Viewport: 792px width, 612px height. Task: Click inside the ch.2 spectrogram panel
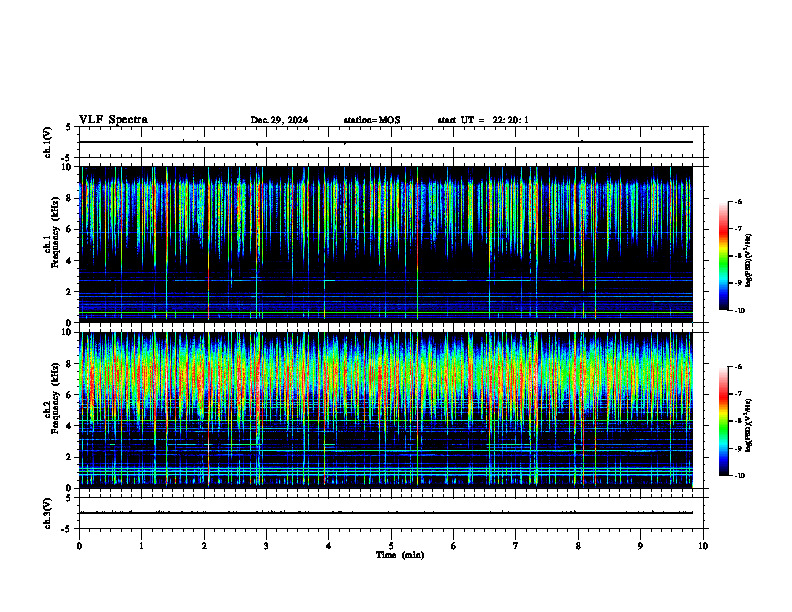click(x=386, y=410)
